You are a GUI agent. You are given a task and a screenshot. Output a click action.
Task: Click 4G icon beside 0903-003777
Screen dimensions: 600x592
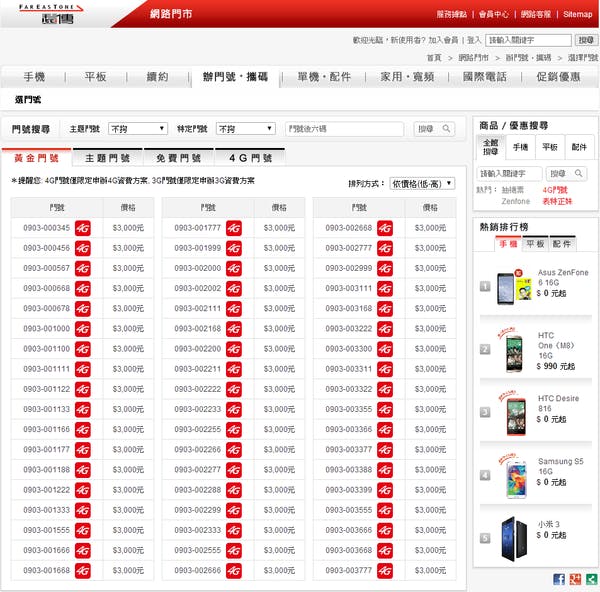[385, 571]
